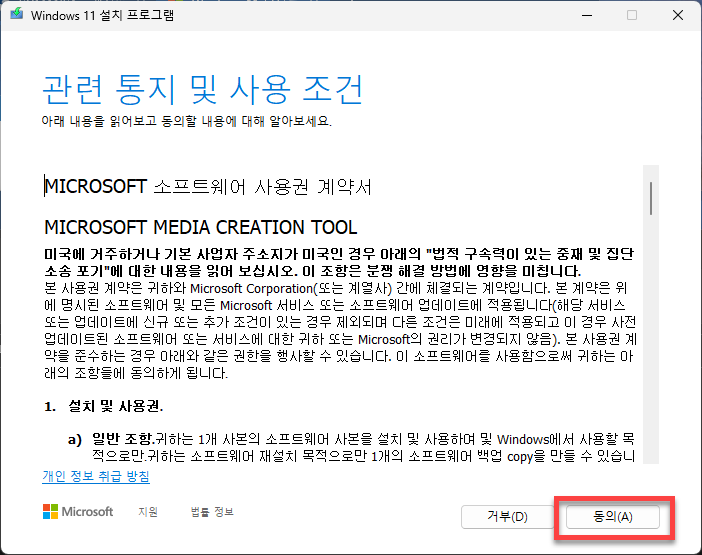Click the bold paragraph starting 미국에 거주하거나
The image size is (702, 555).
click(339, 262)
